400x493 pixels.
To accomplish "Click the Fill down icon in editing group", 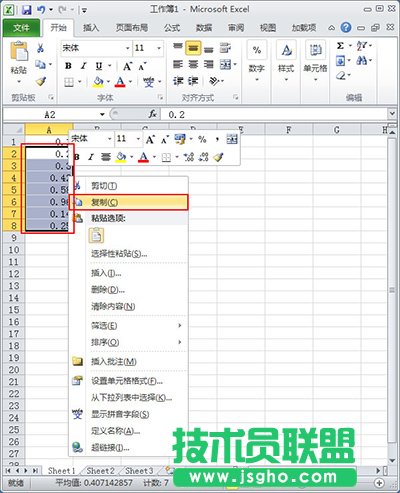I will (x=340, y=61).
